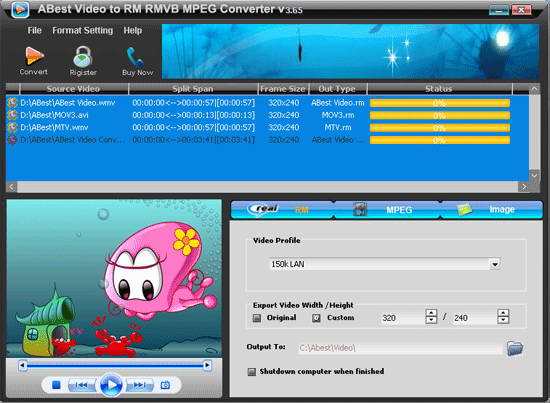The image size is (550, 403).
Task: Select the row D:\ABest\MTV.wmv
Action: coord(267,127)
